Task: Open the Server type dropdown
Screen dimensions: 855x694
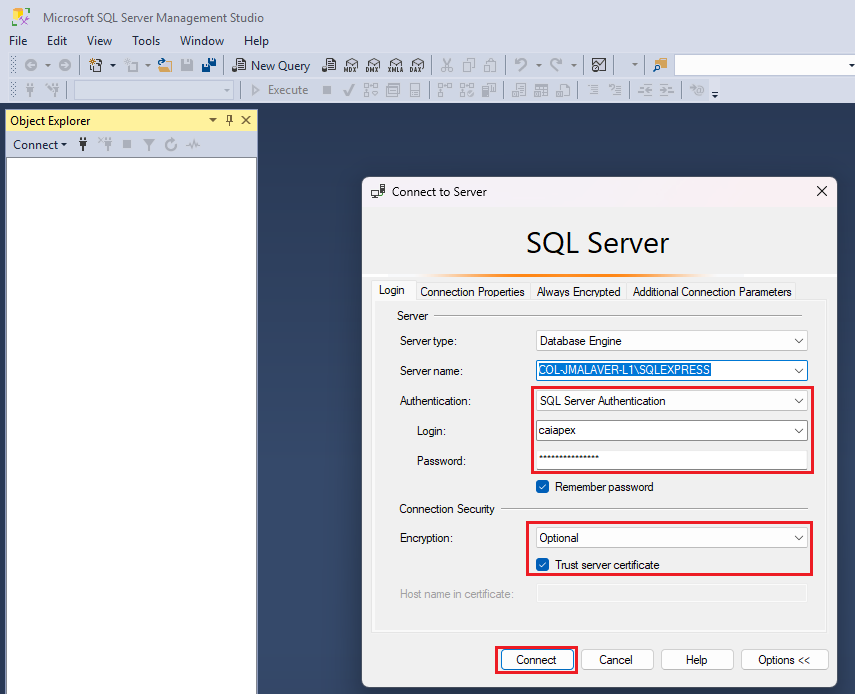Action: tap(799, 341)
